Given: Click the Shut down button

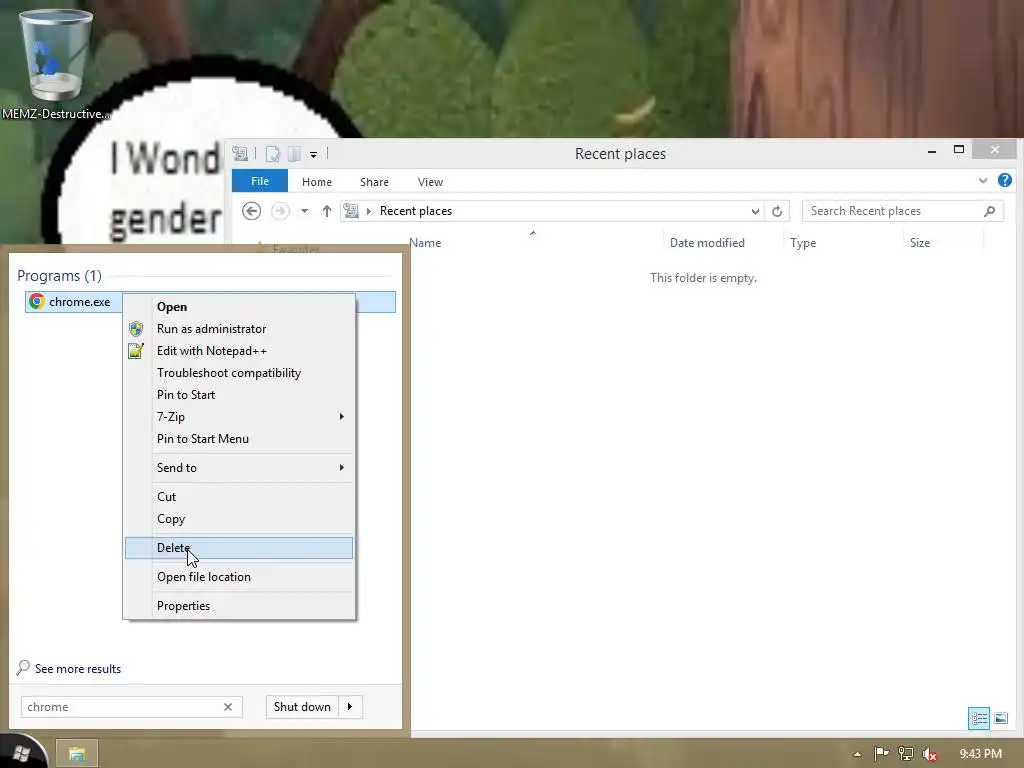Looking at the screenshot, I should click(x=302, y=707).
